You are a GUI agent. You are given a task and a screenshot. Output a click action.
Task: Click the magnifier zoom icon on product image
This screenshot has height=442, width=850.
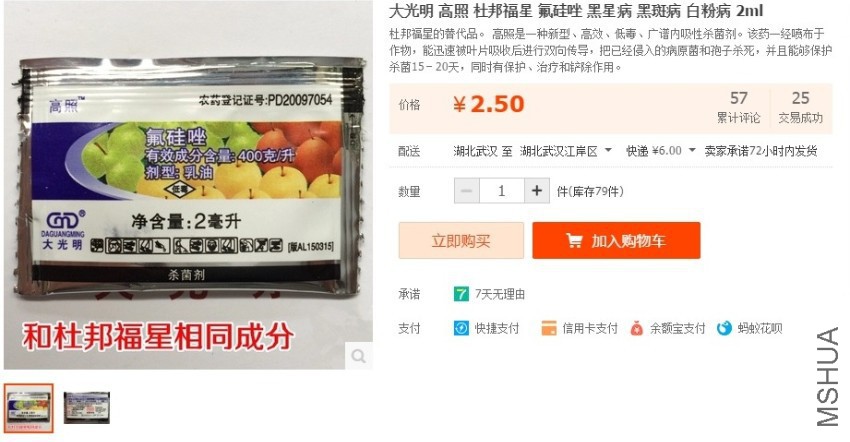[x=358, y=356]
